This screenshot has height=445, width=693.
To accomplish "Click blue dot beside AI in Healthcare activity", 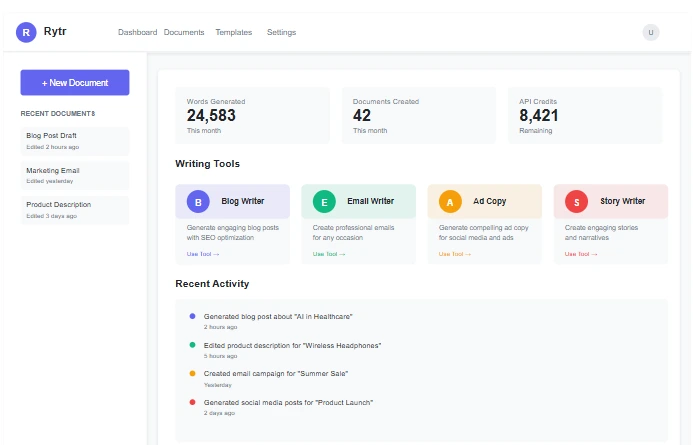I will 192,316.
